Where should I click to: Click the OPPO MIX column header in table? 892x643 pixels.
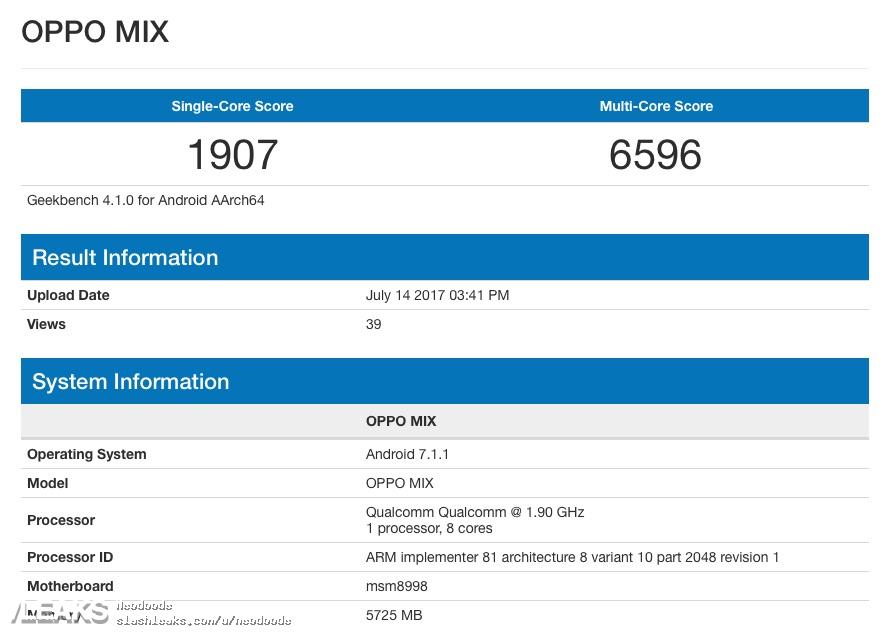pos(401,421)
